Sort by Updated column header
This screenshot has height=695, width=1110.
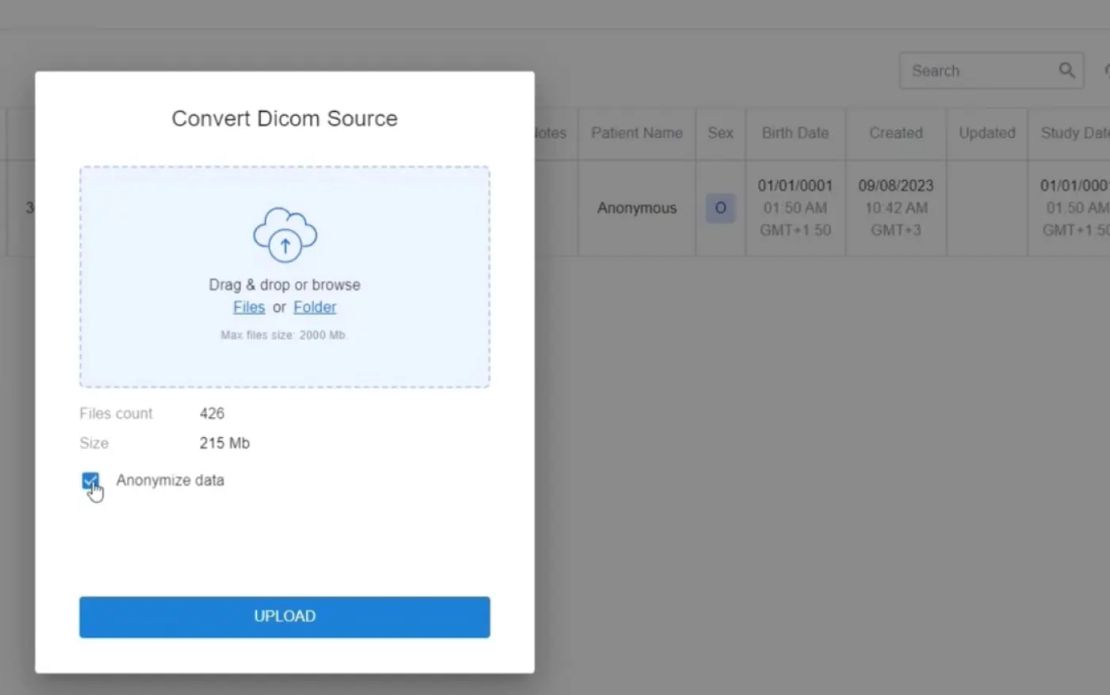point(987,133)
